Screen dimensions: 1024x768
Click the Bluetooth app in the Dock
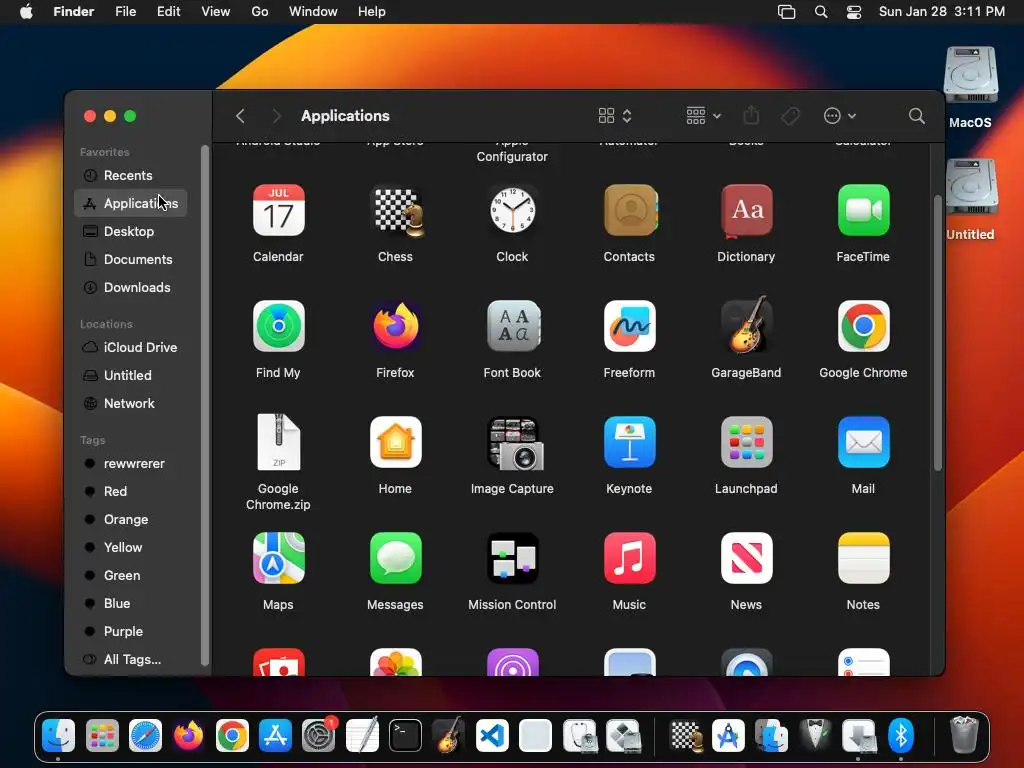click(x=901, y=737)
